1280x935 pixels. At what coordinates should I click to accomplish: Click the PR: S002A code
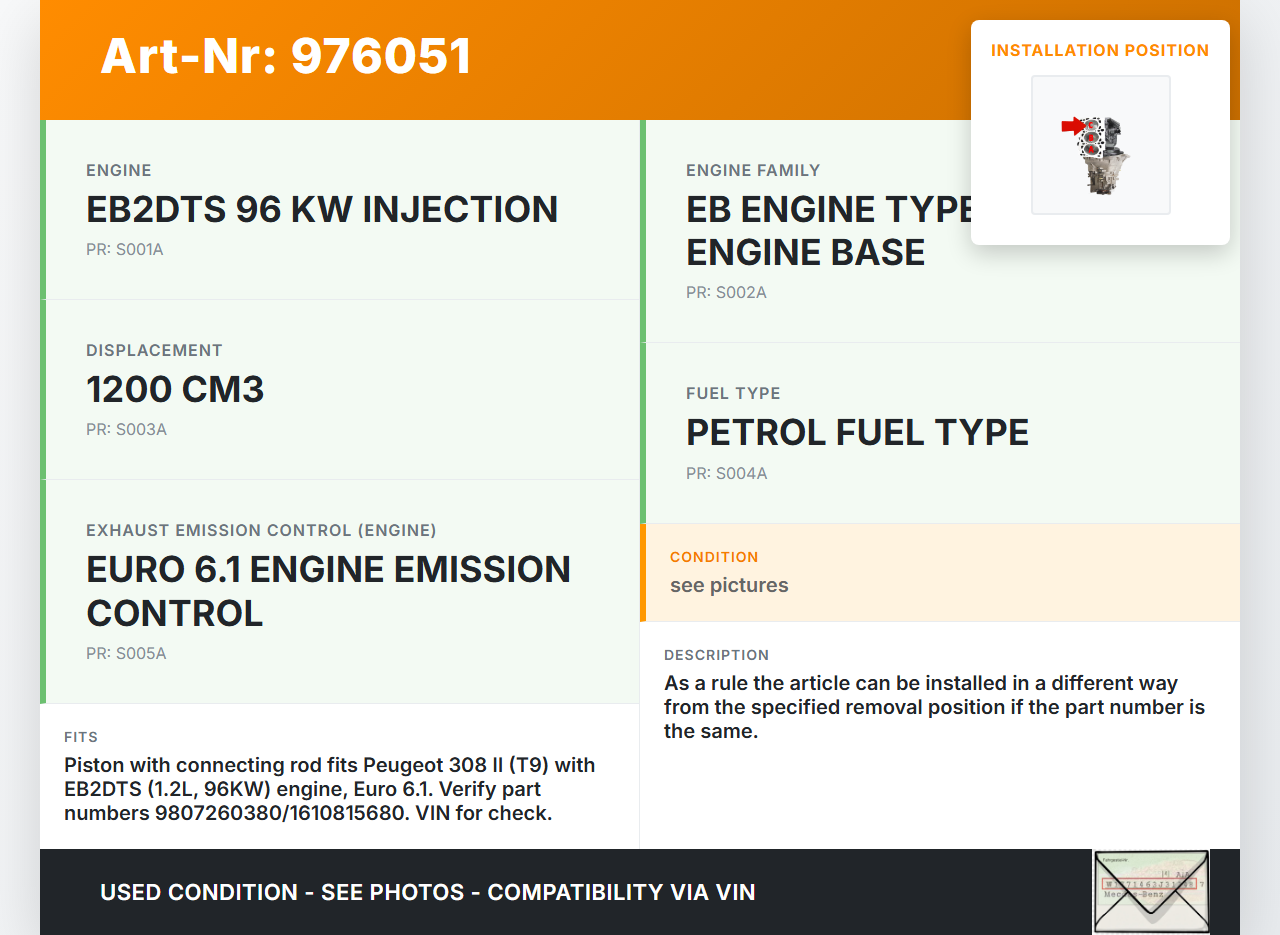point(726,293)
